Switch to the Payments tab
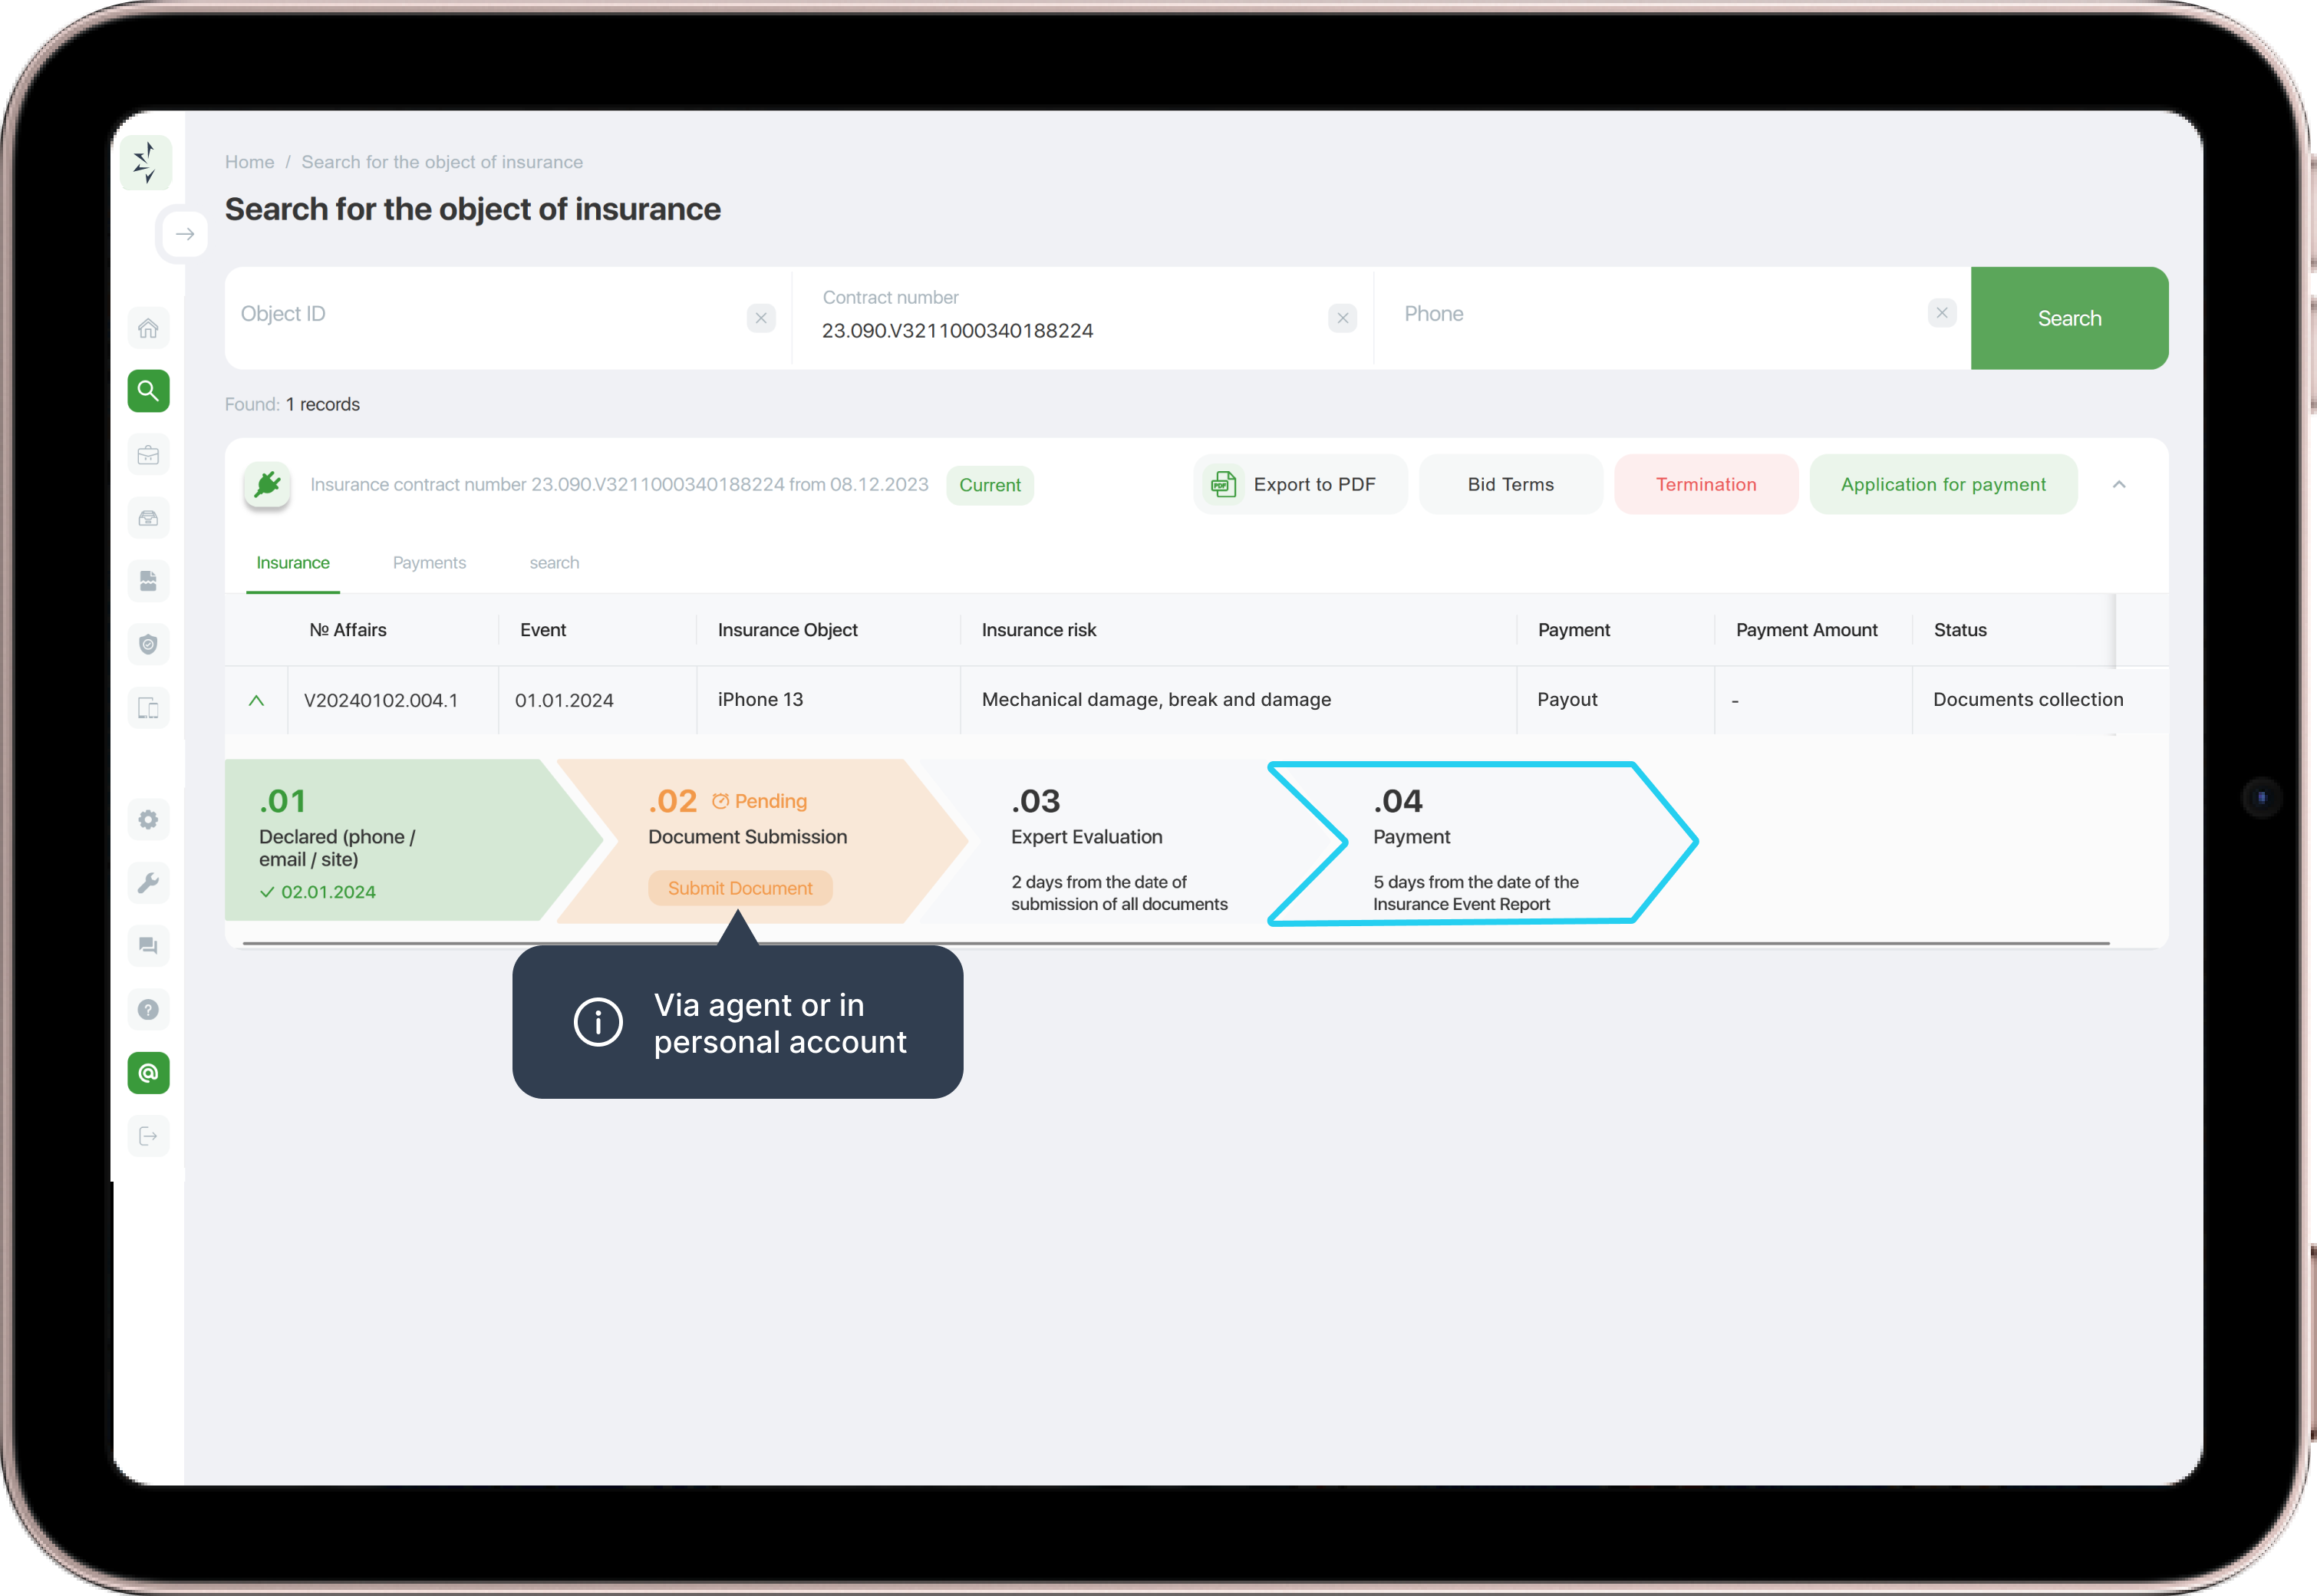 click(x=429, y=563)
